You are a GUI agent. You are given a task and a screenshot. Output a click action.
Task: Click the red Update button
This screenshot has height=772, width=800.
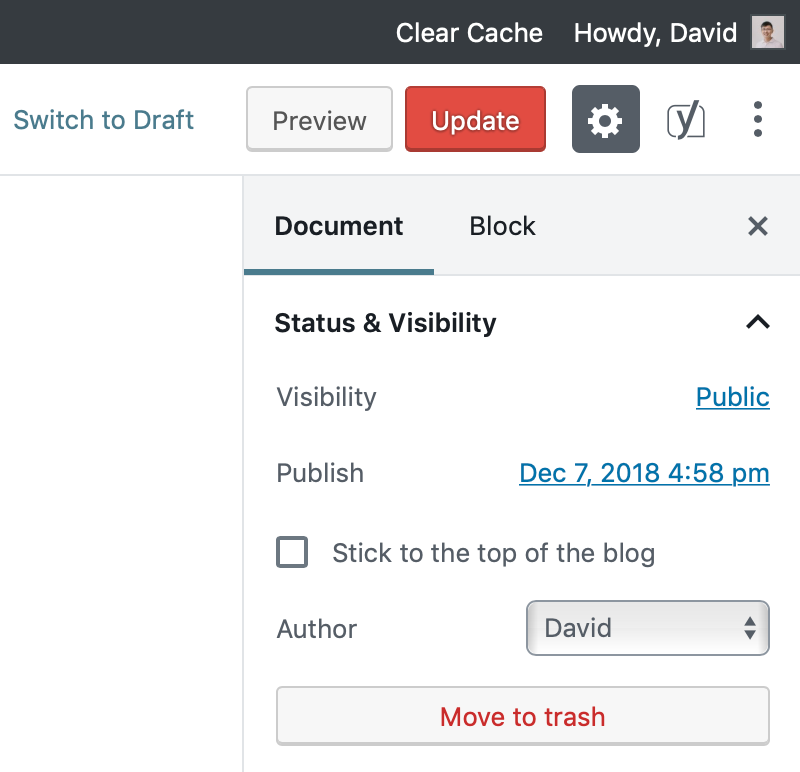tap(476, 119)
